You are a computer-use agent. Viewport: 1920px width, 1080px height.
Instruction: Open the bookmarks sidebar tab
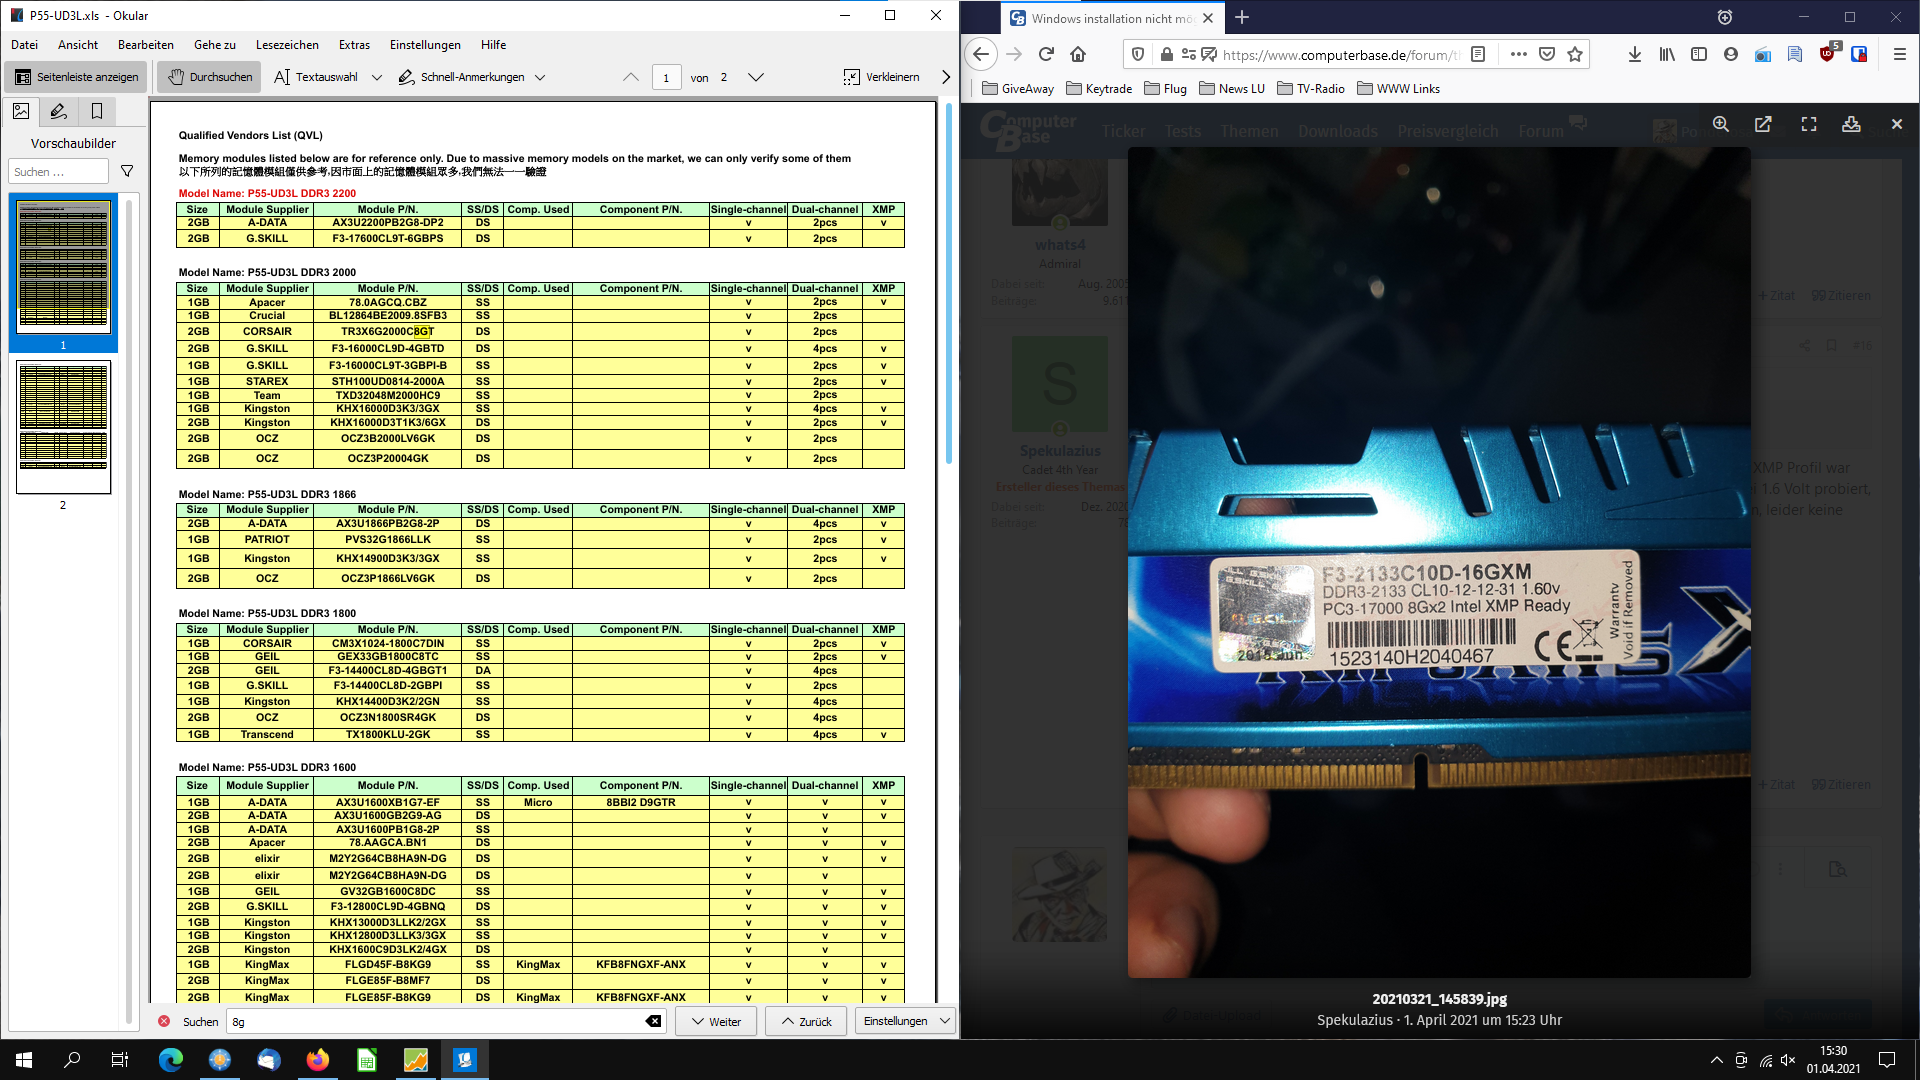click(x=97, y=111)
